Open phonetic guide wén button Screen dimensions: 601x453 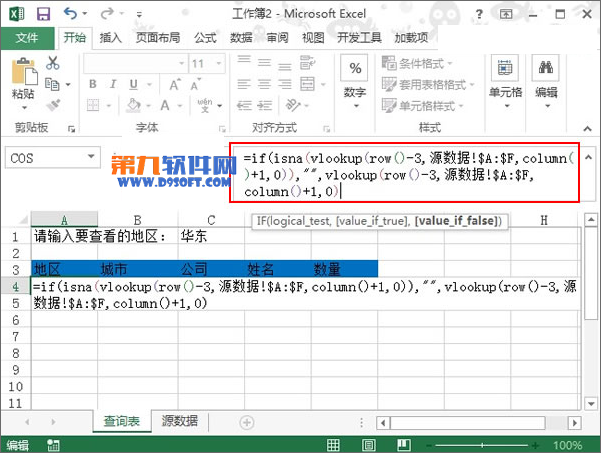click(x=205, y=105)
